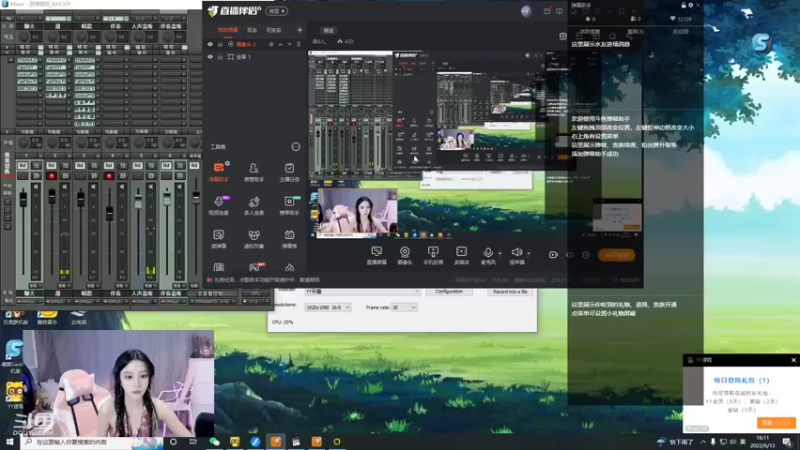Add a 摄像头 camera source
Viewport: 800px width, 450px height.
[405, 255]
